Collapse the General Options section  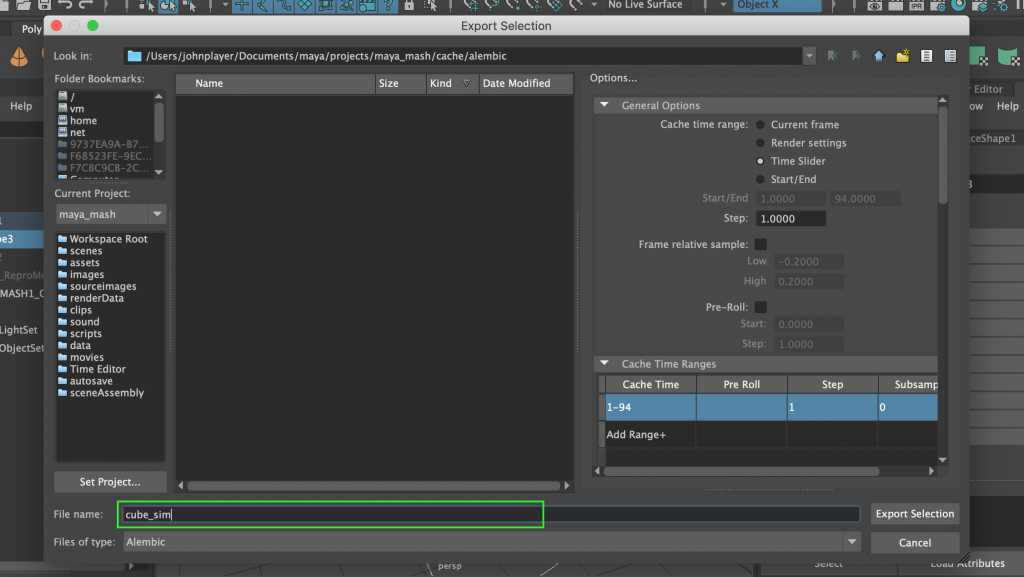pos(604,104)
